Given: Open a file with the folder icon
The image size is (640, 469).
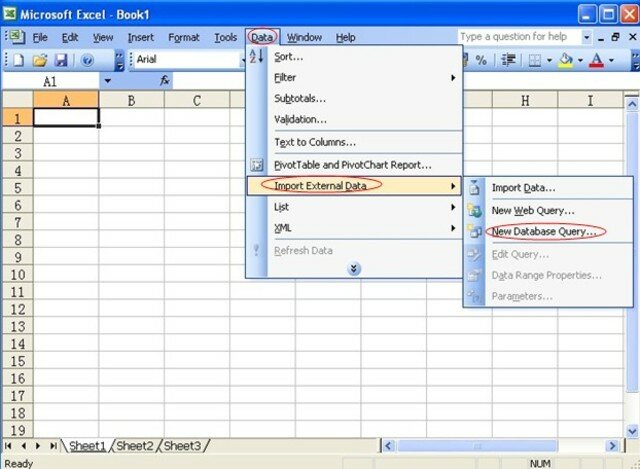Looking at the screenshot, I should 40,60.
